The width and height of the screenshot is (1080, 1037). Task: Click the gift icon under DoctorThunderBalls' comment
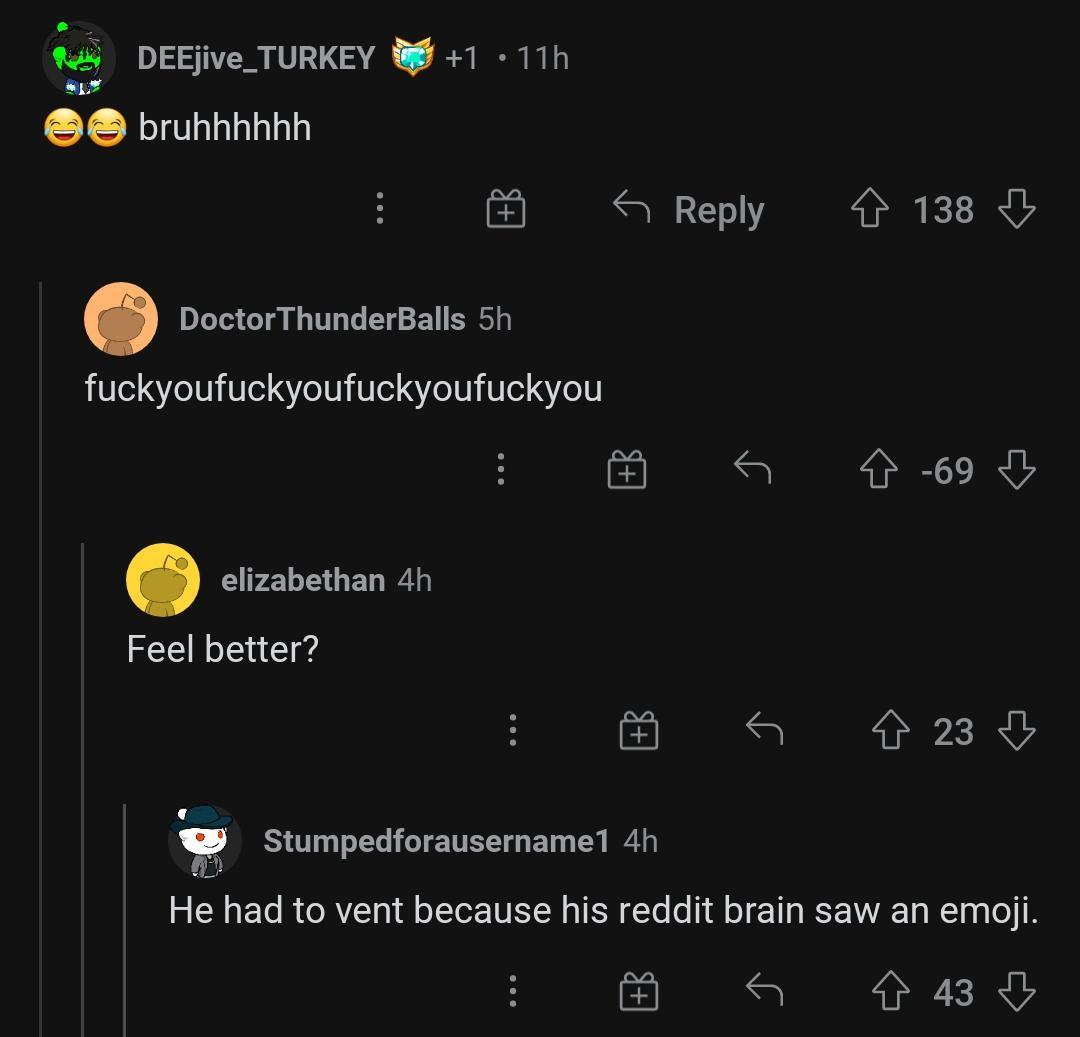626,470
